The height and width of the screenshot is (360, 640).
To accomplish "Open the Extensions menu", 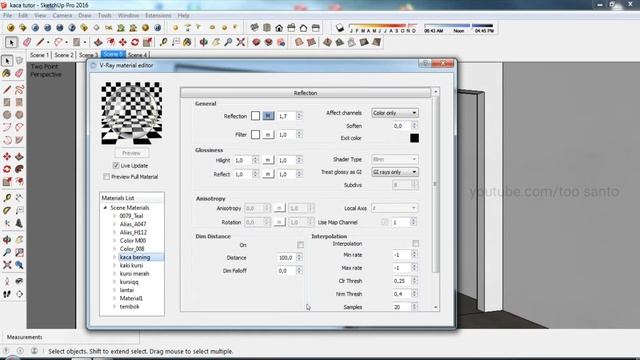I will [158, 16].
